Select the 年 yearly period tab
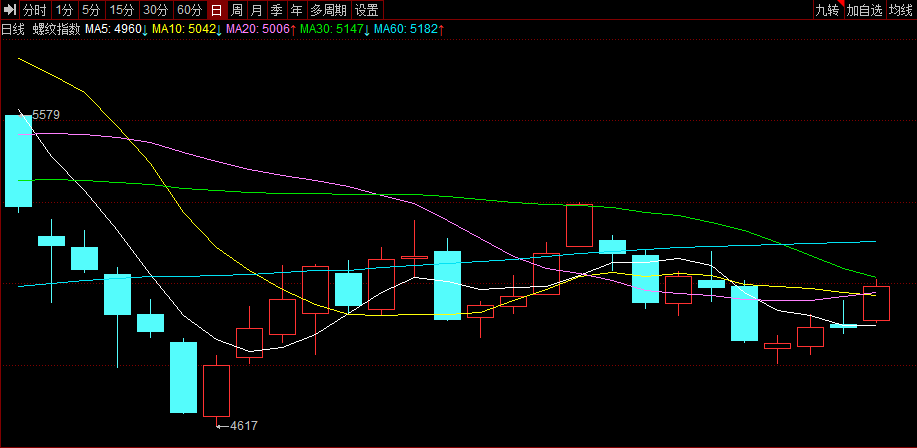The image size is (917, 448). pyautogui.click(x=297, y=9)
